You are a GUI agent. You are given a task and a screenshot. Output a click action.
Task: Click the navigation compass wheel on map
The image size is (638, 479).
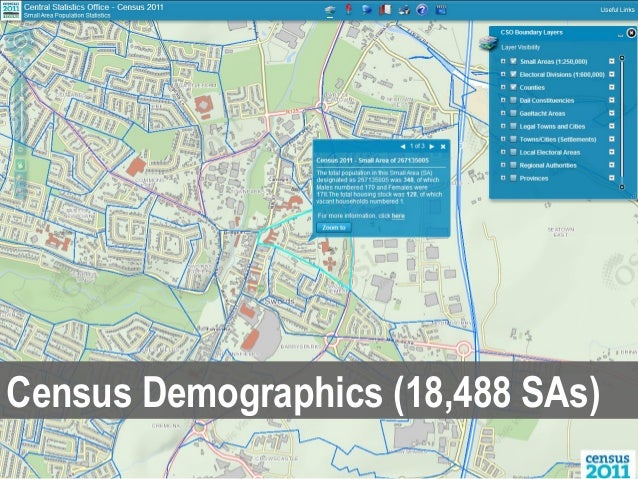click(x=20, y=44)
